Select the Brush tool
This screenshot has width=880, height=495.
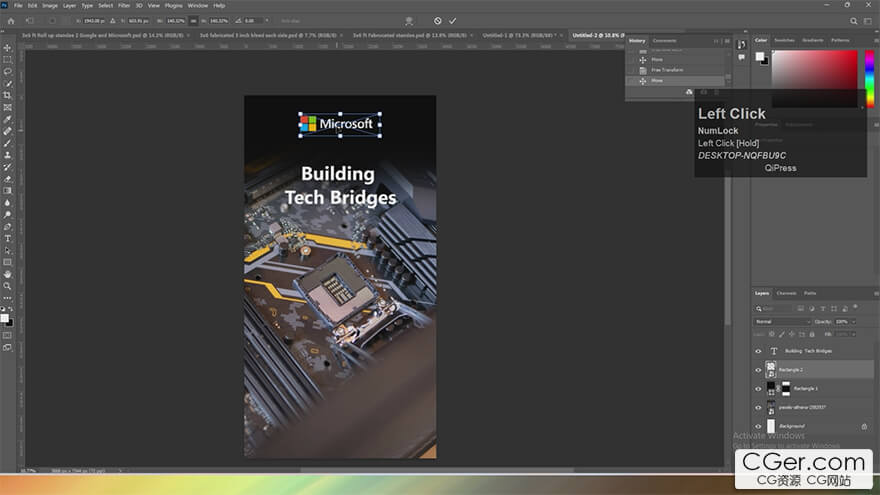coord(7,143)
